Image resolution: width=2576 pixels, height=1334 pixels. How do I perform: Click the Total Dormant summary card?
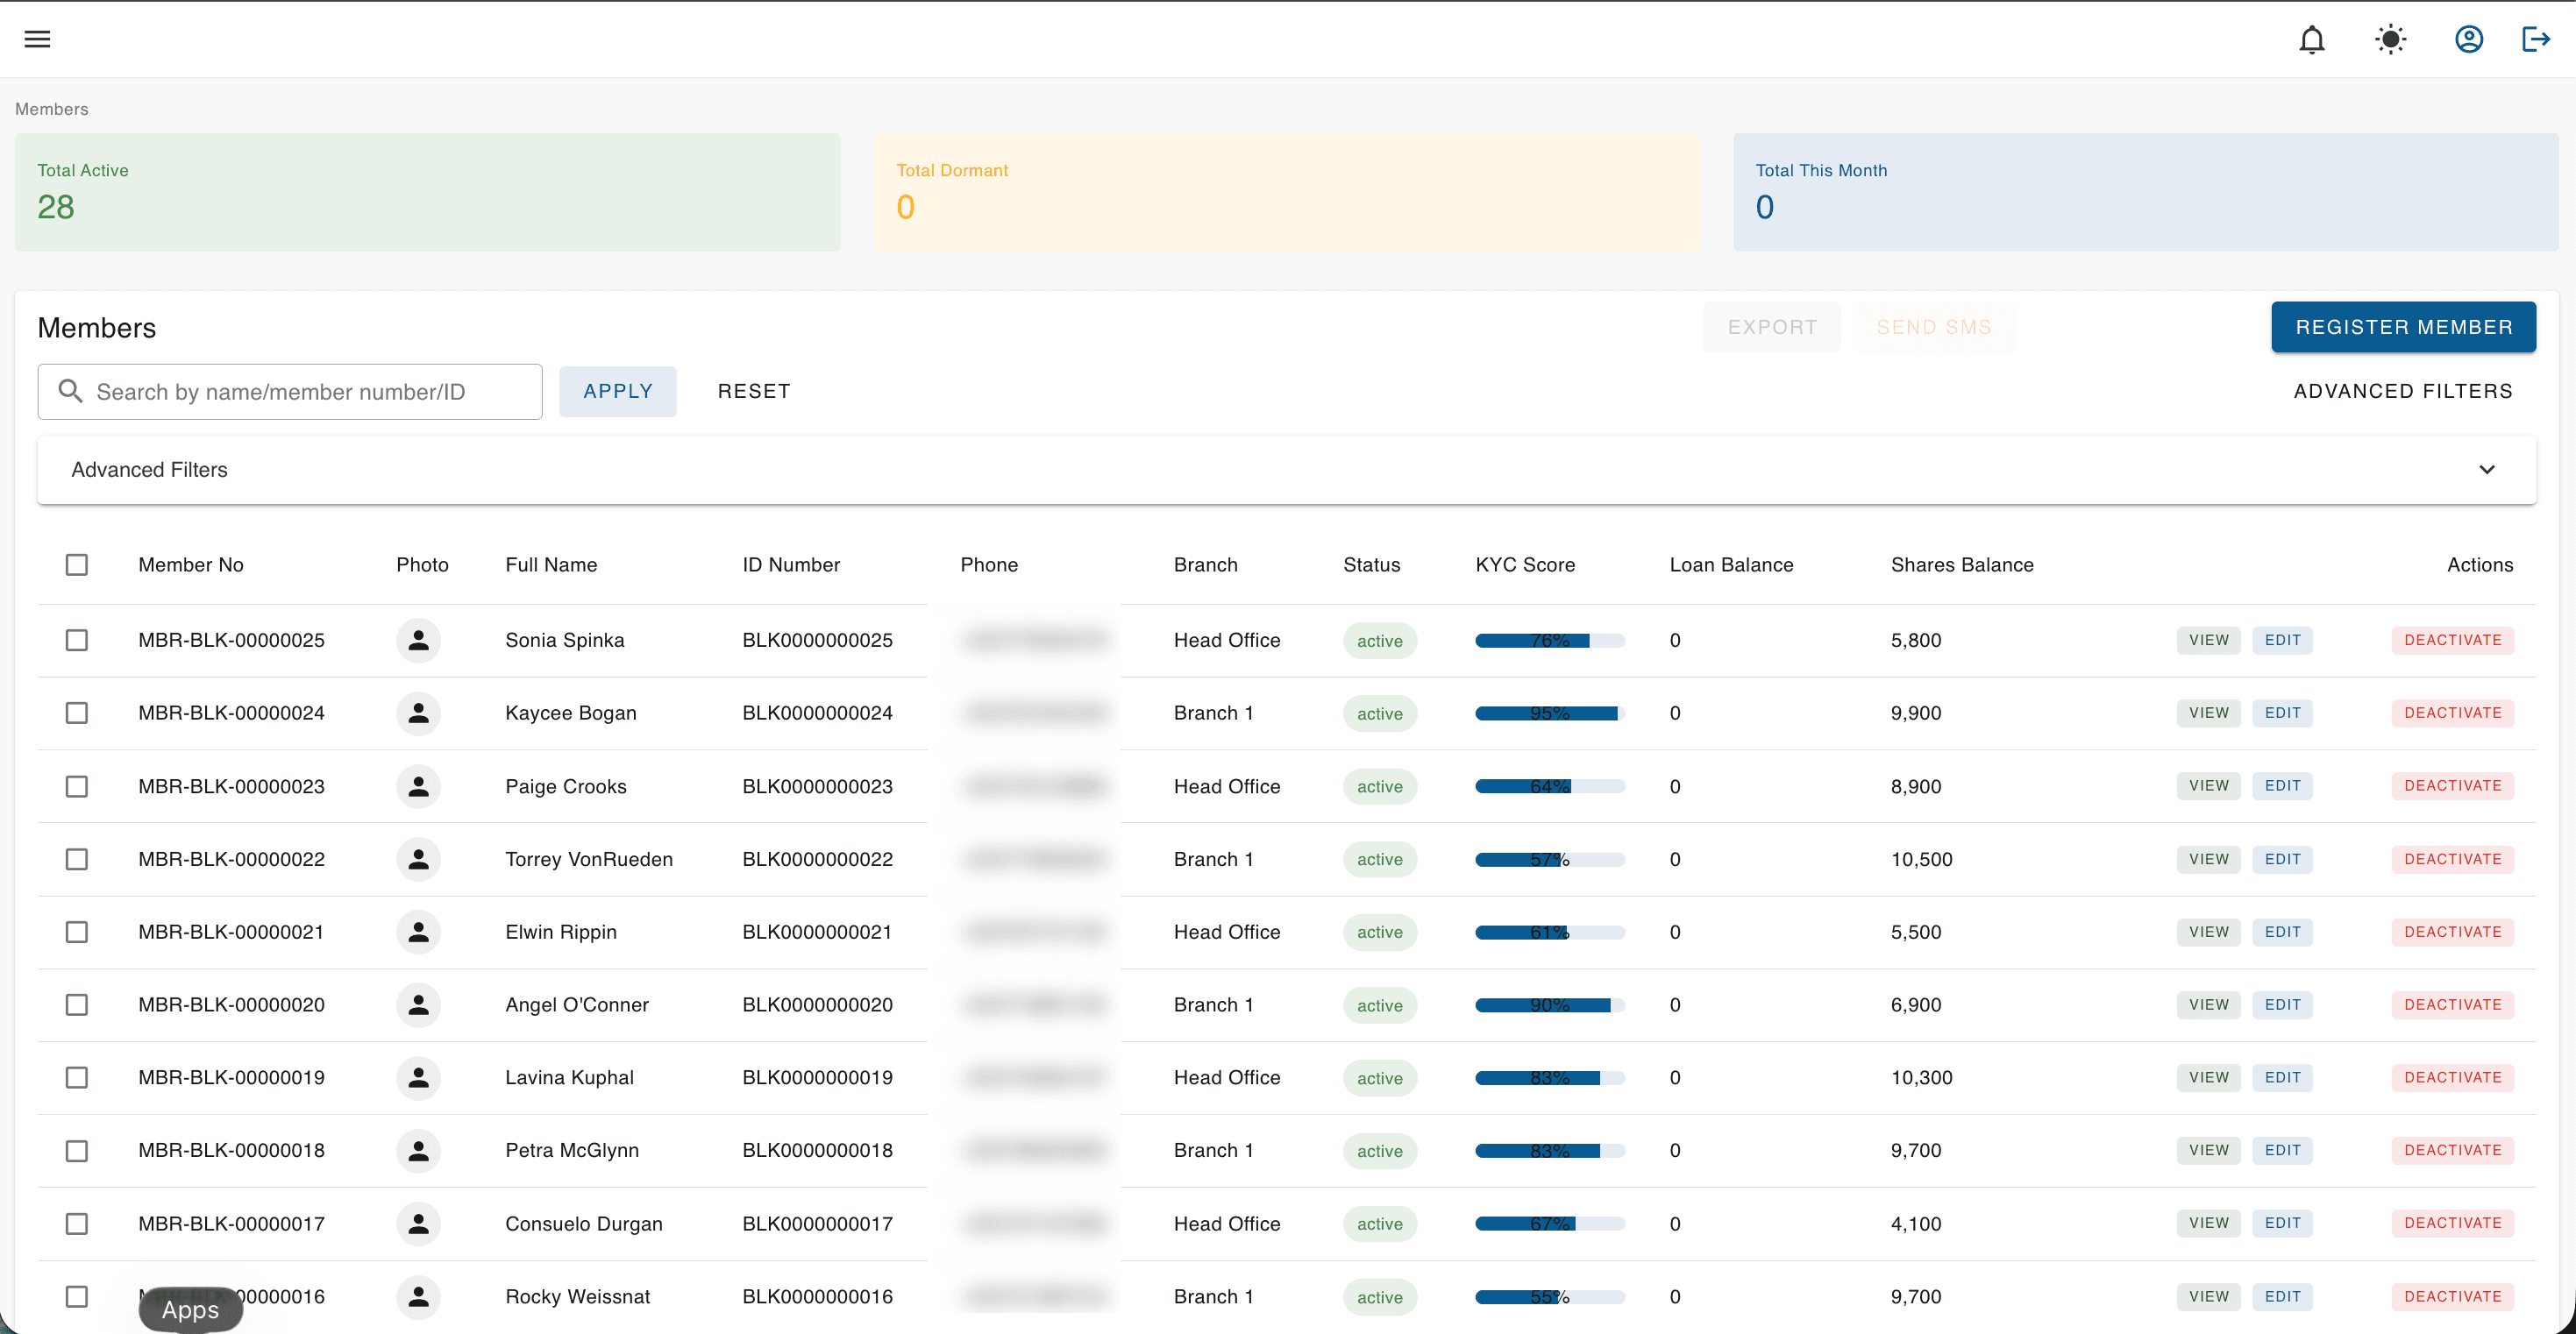1286,192
